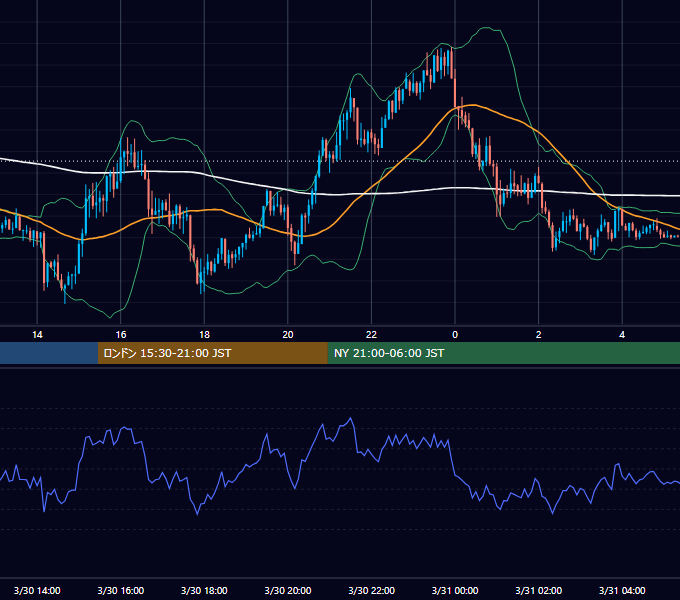The width and height of the screenshot is (680, 600).
Task: Click the ロンドン 15:30-21:00 JST session bar
Action: coord(212,353)
